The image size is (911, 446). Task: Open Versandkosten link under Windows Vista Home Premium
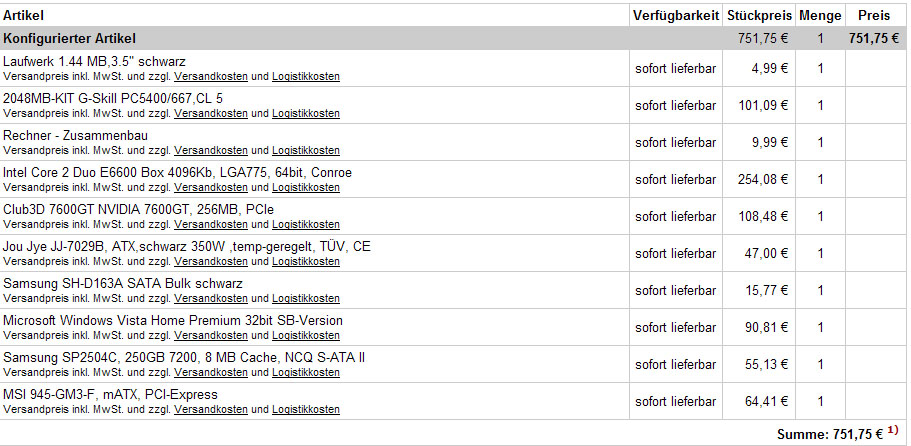pyautogui.click(x=210, y=335)
